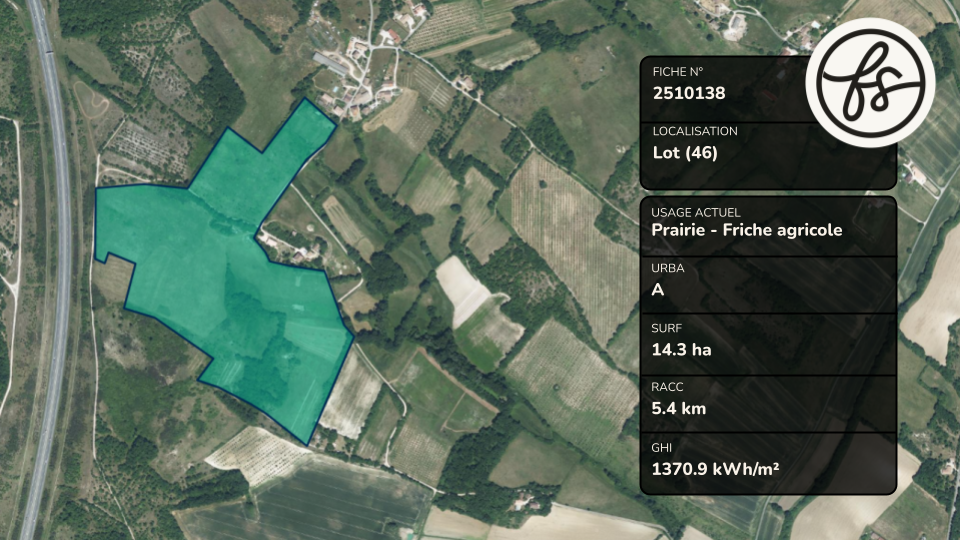Screen dimensions: 960x540
Task: Click the RACC label
Action: tap(667, 387)
